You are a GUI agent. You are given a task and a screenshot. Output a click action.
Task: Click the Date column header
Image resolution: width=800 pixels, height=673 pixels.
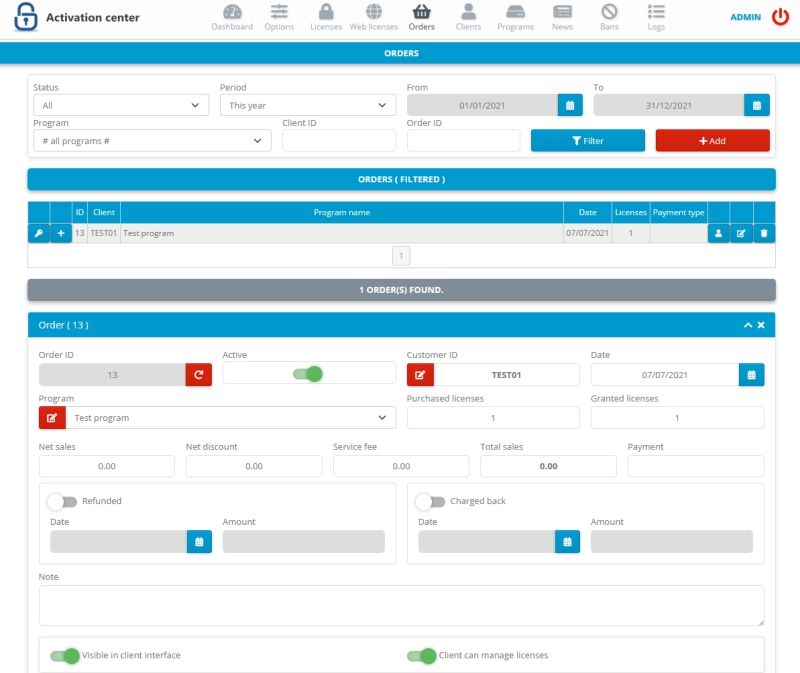pos(587,212)
